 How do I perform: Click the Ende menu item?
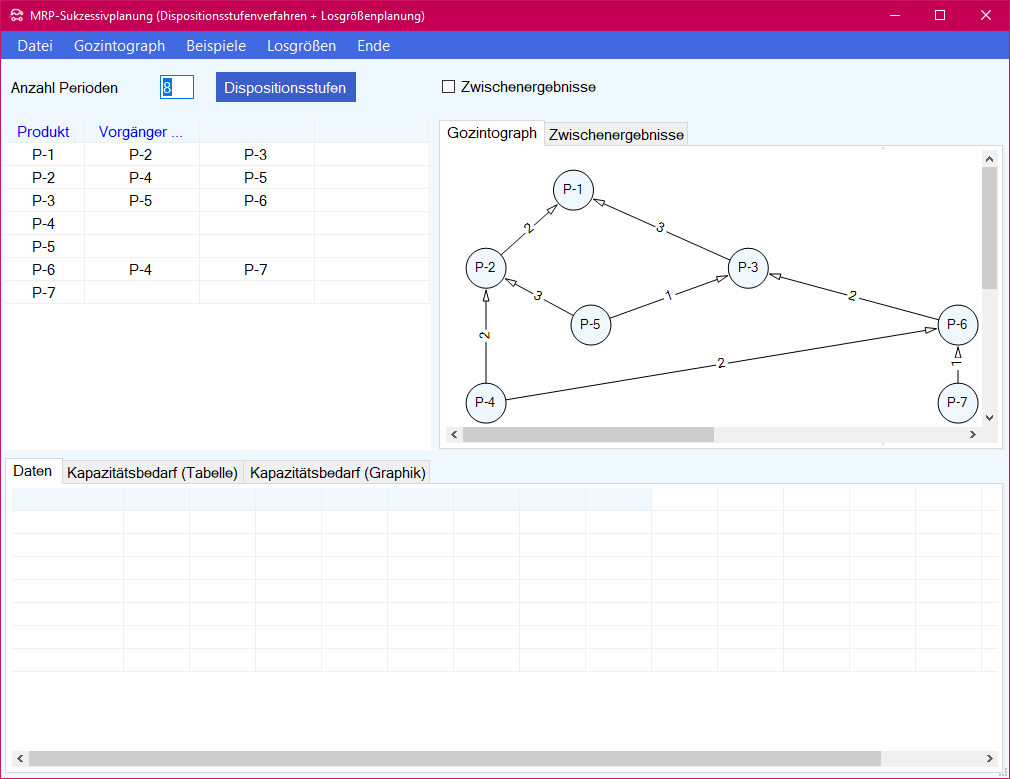pos(373,46)
